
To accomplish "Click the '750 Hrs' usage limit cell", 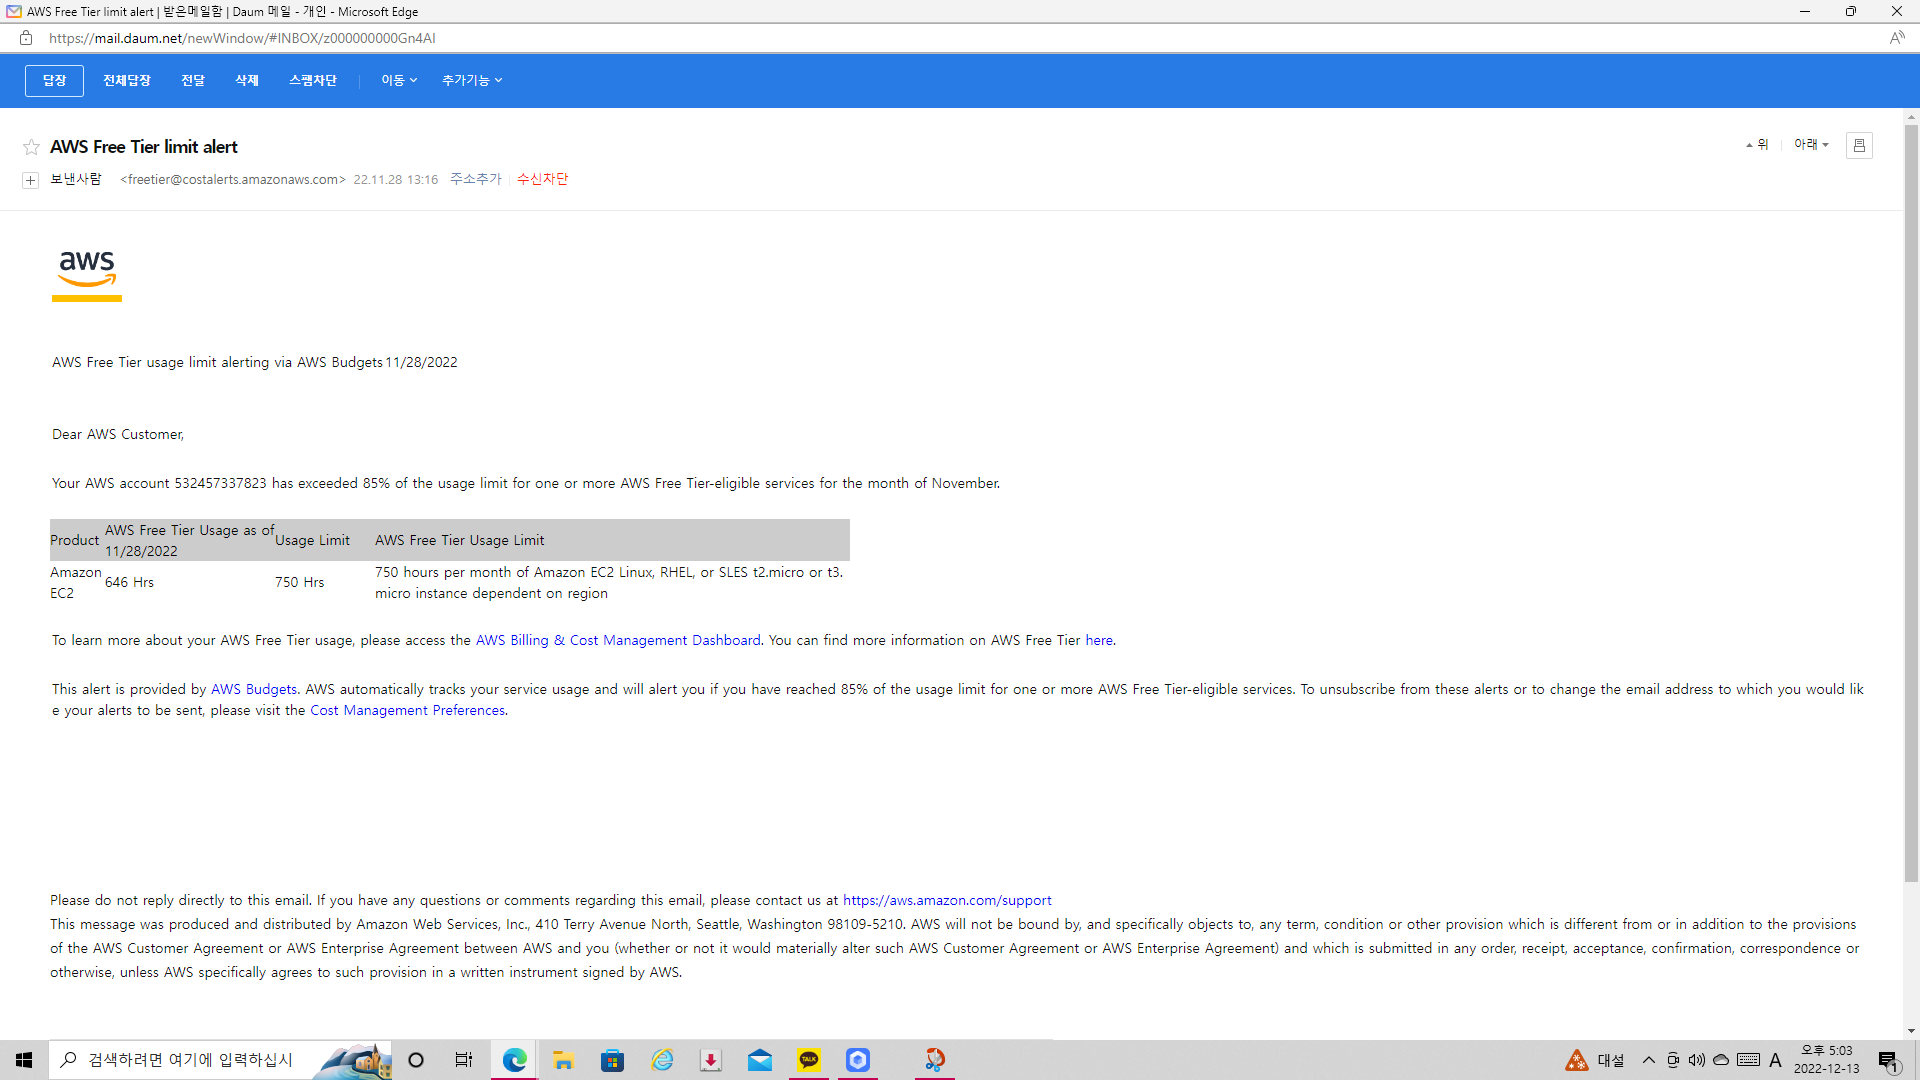I will coord(300,582).
